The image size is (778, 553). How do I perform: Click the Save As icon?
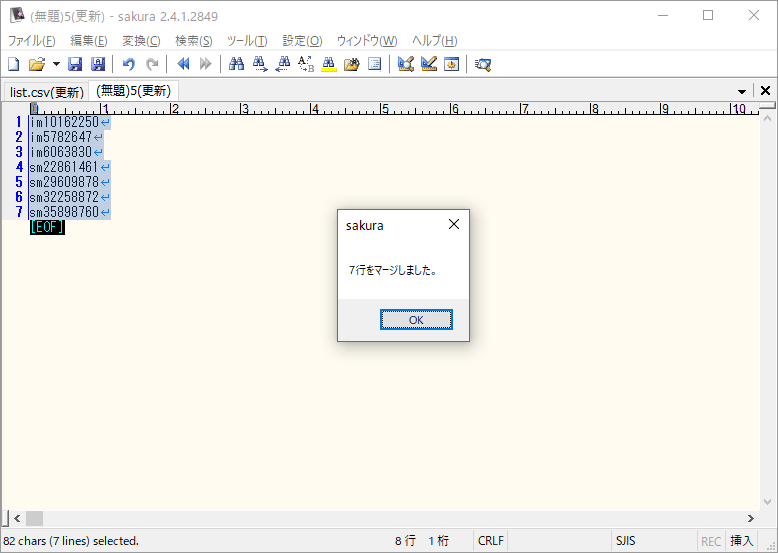[x=98, y=64]
